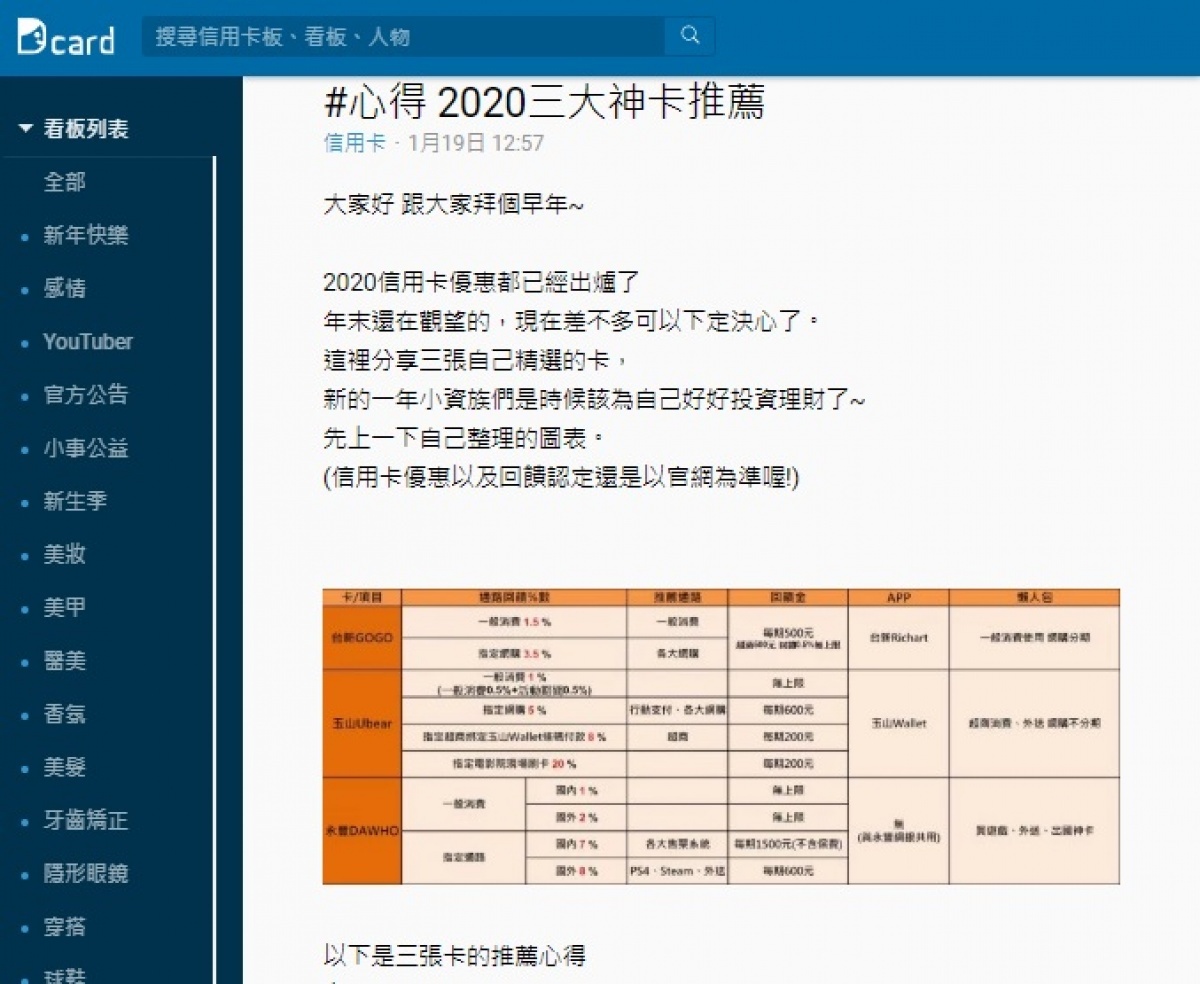Click the search magnifier icon
The image size is (1200, 984).
690,36
